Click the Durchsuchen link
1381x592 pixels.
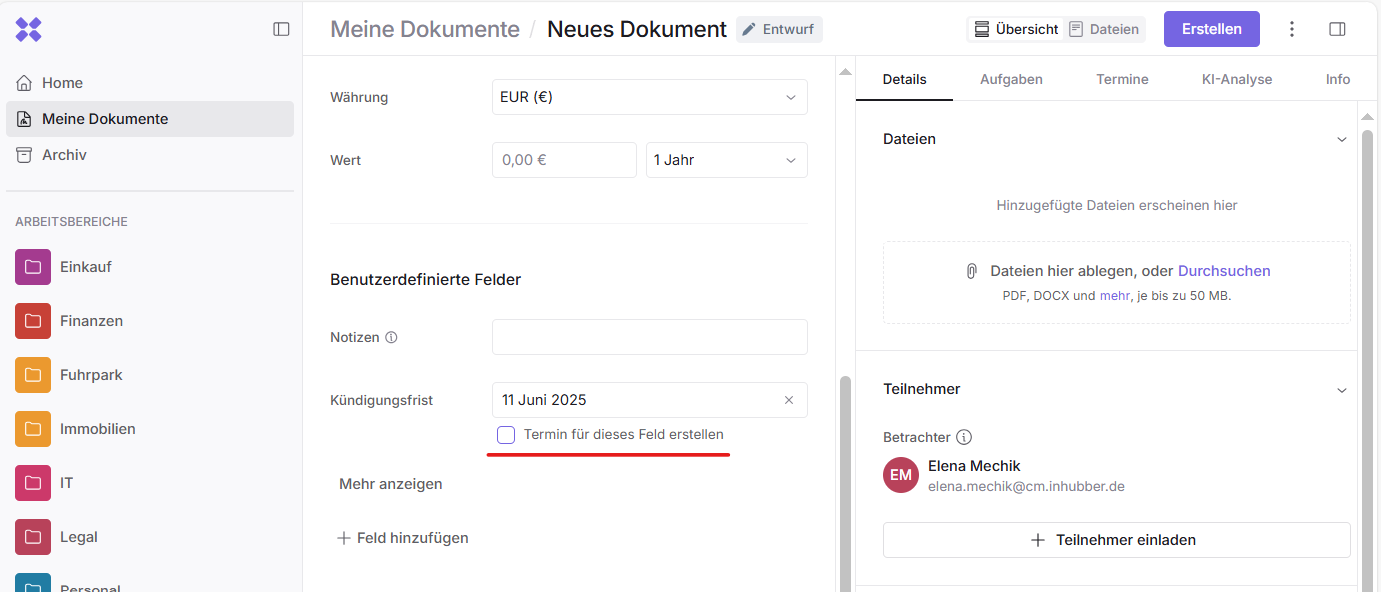pos(1224,271)
